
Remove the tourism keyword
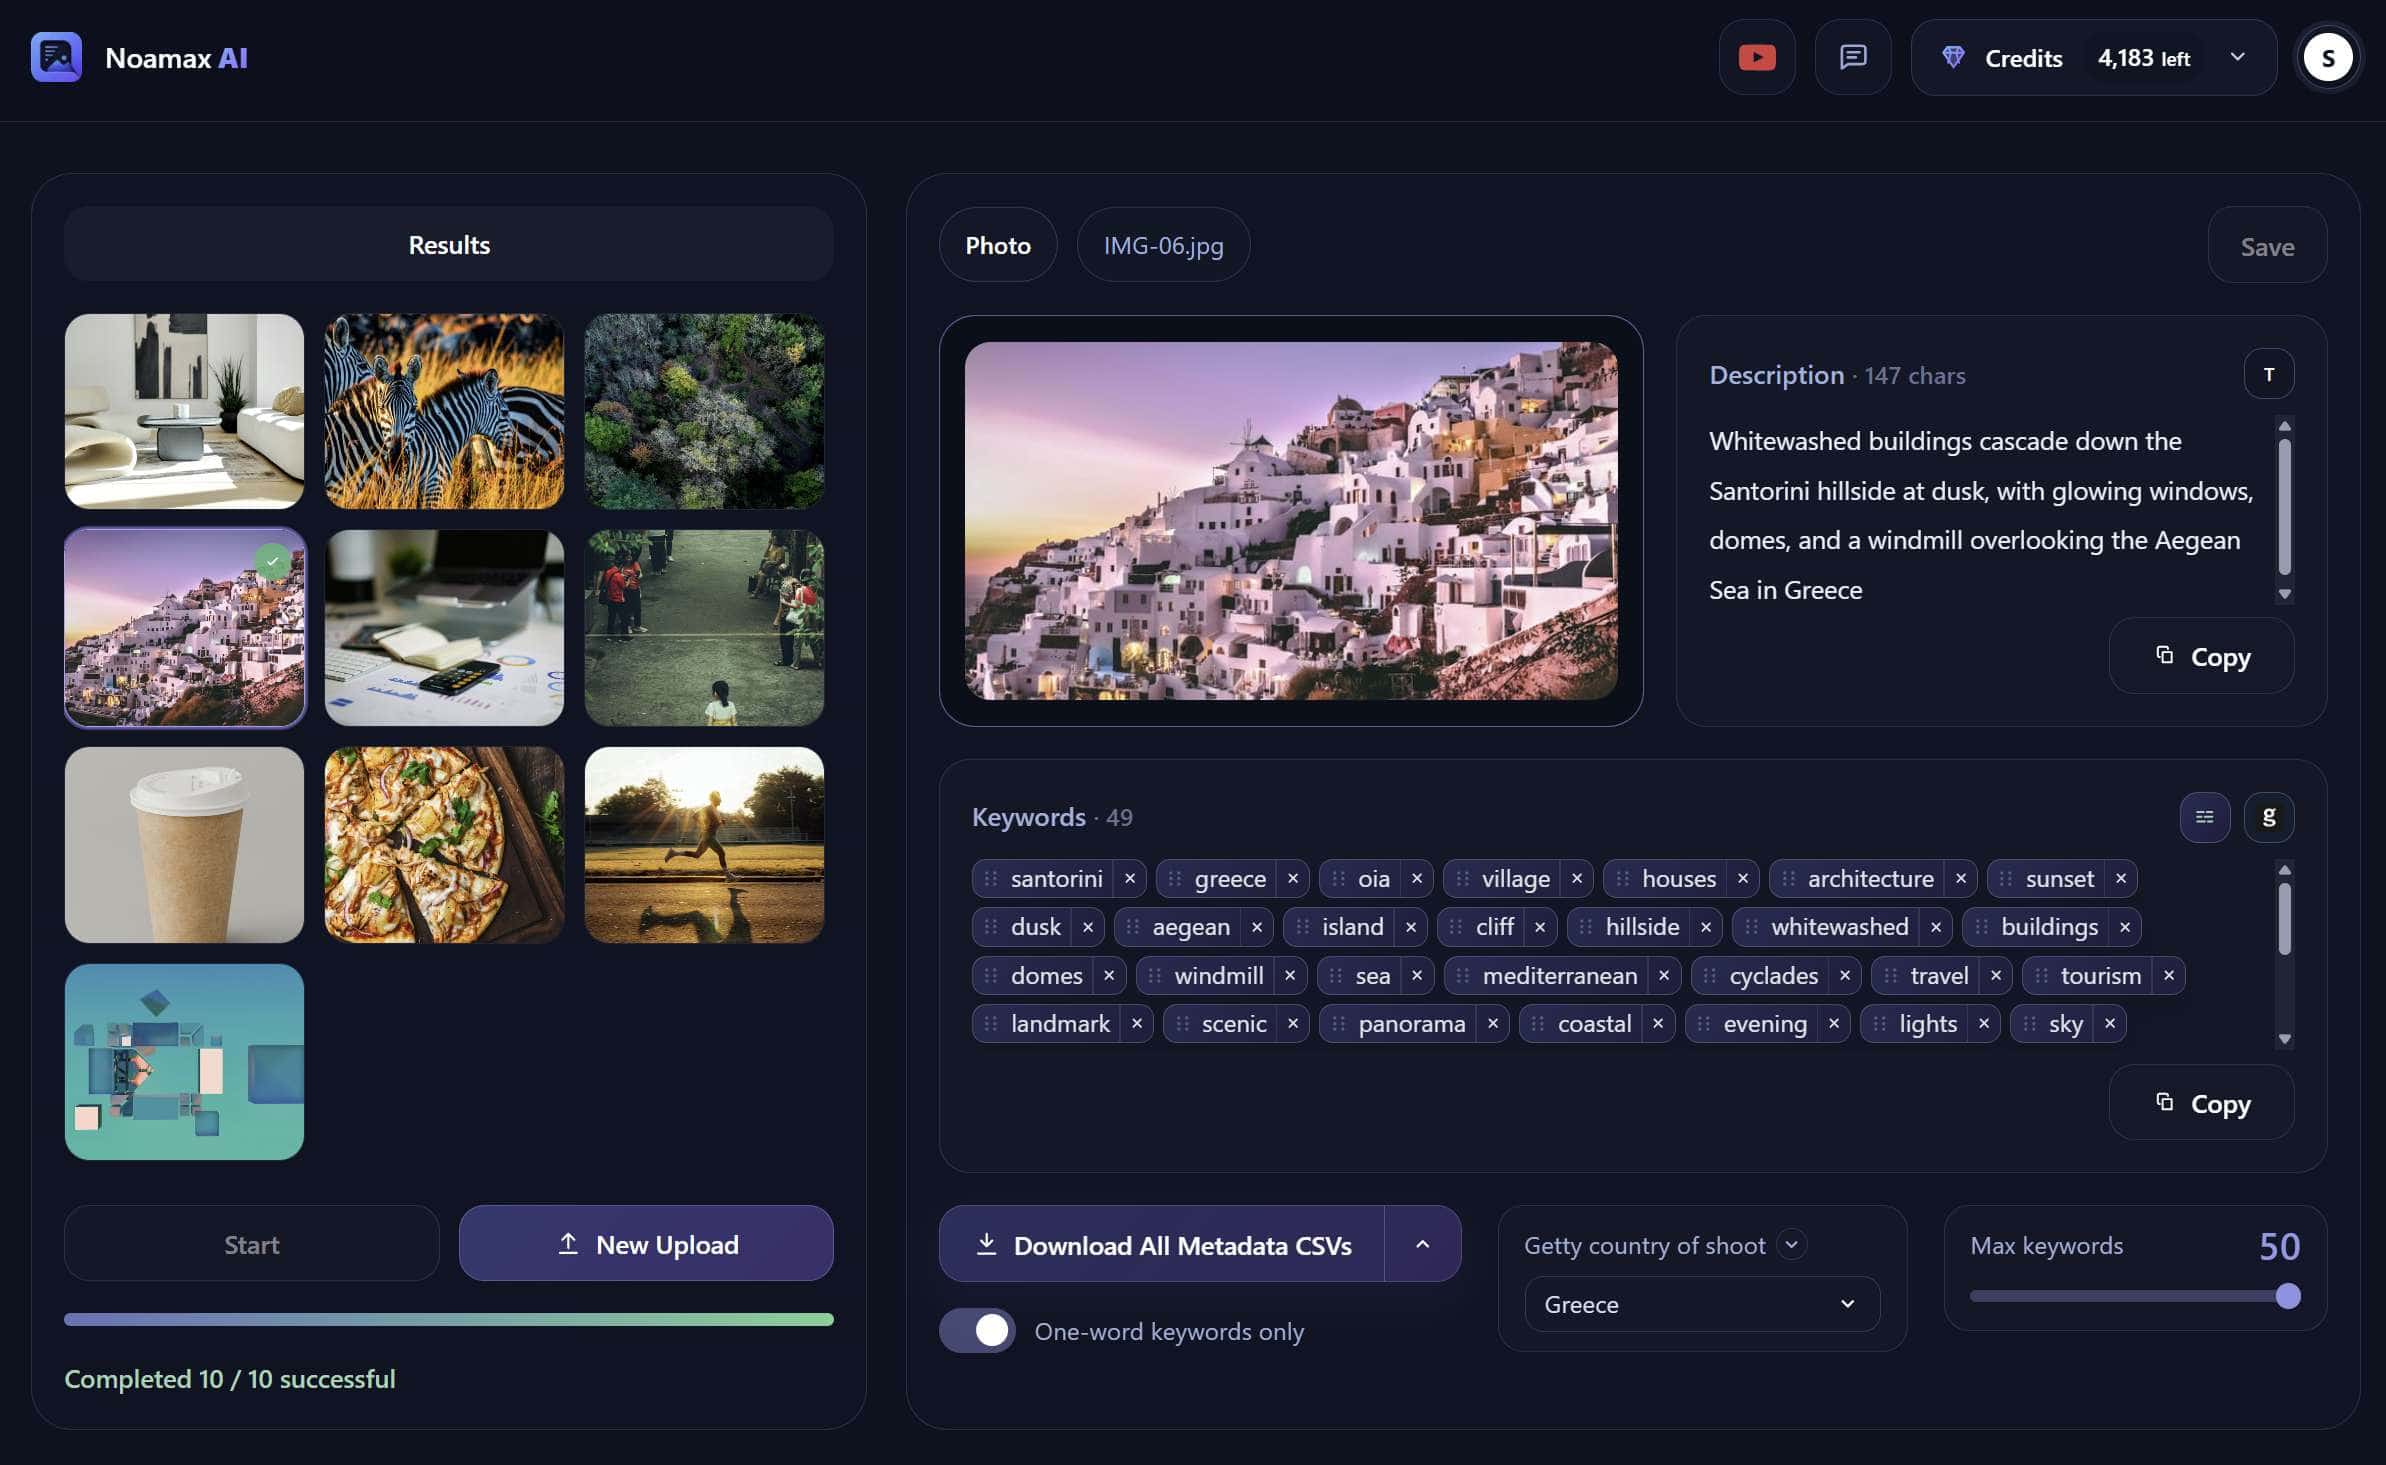coord(2169,975)
